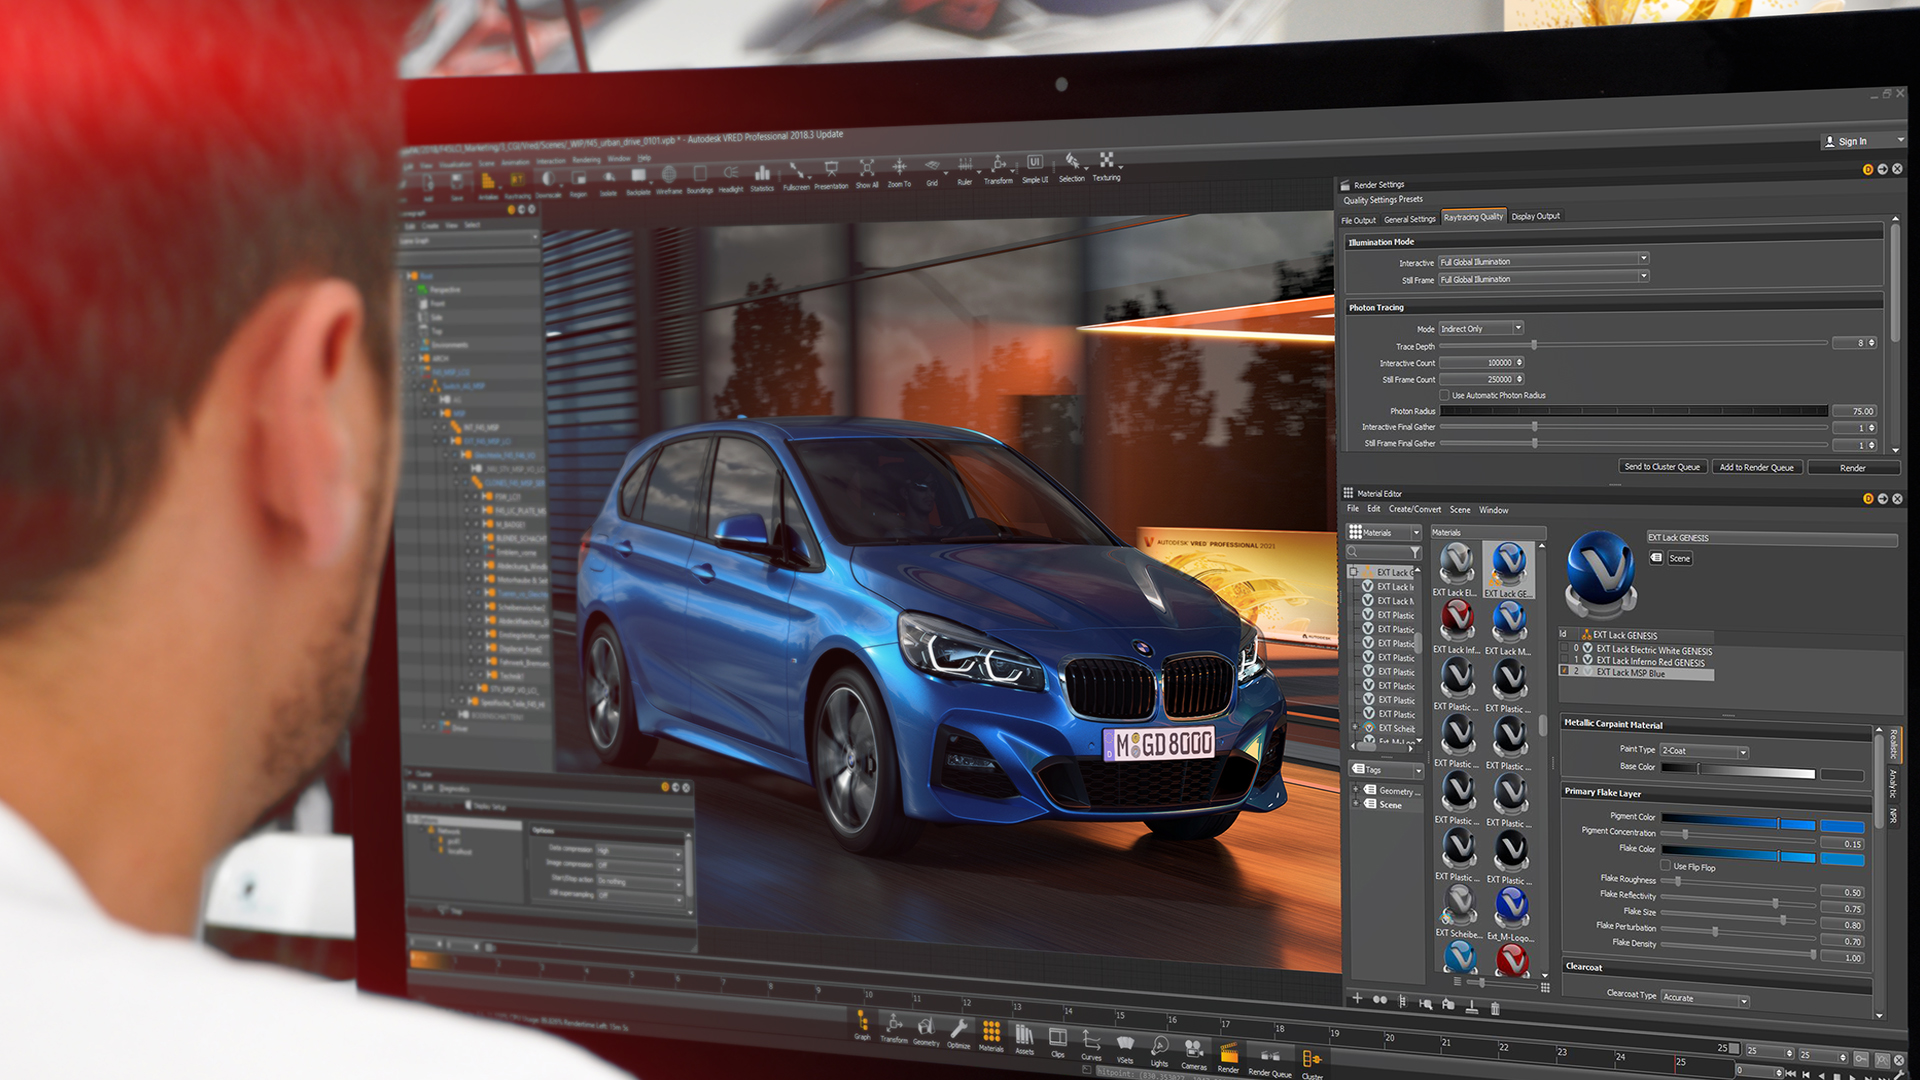The width and height of the screenshot is (1920, 1080).
Task: Expand the Geometry tag group
Action: click(1356, 790)
